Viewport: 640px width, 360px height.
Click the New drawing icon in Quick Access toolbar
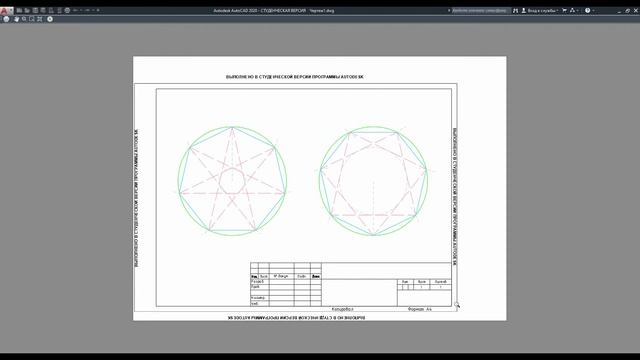tap(19, 10)
